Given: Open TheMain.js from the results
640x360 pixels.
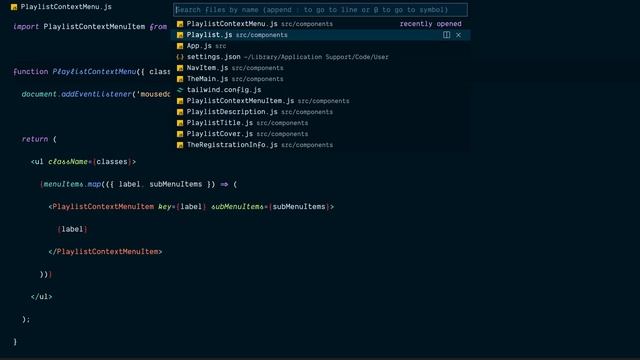Looking at the screenshot, I should (x=320, y=79).
